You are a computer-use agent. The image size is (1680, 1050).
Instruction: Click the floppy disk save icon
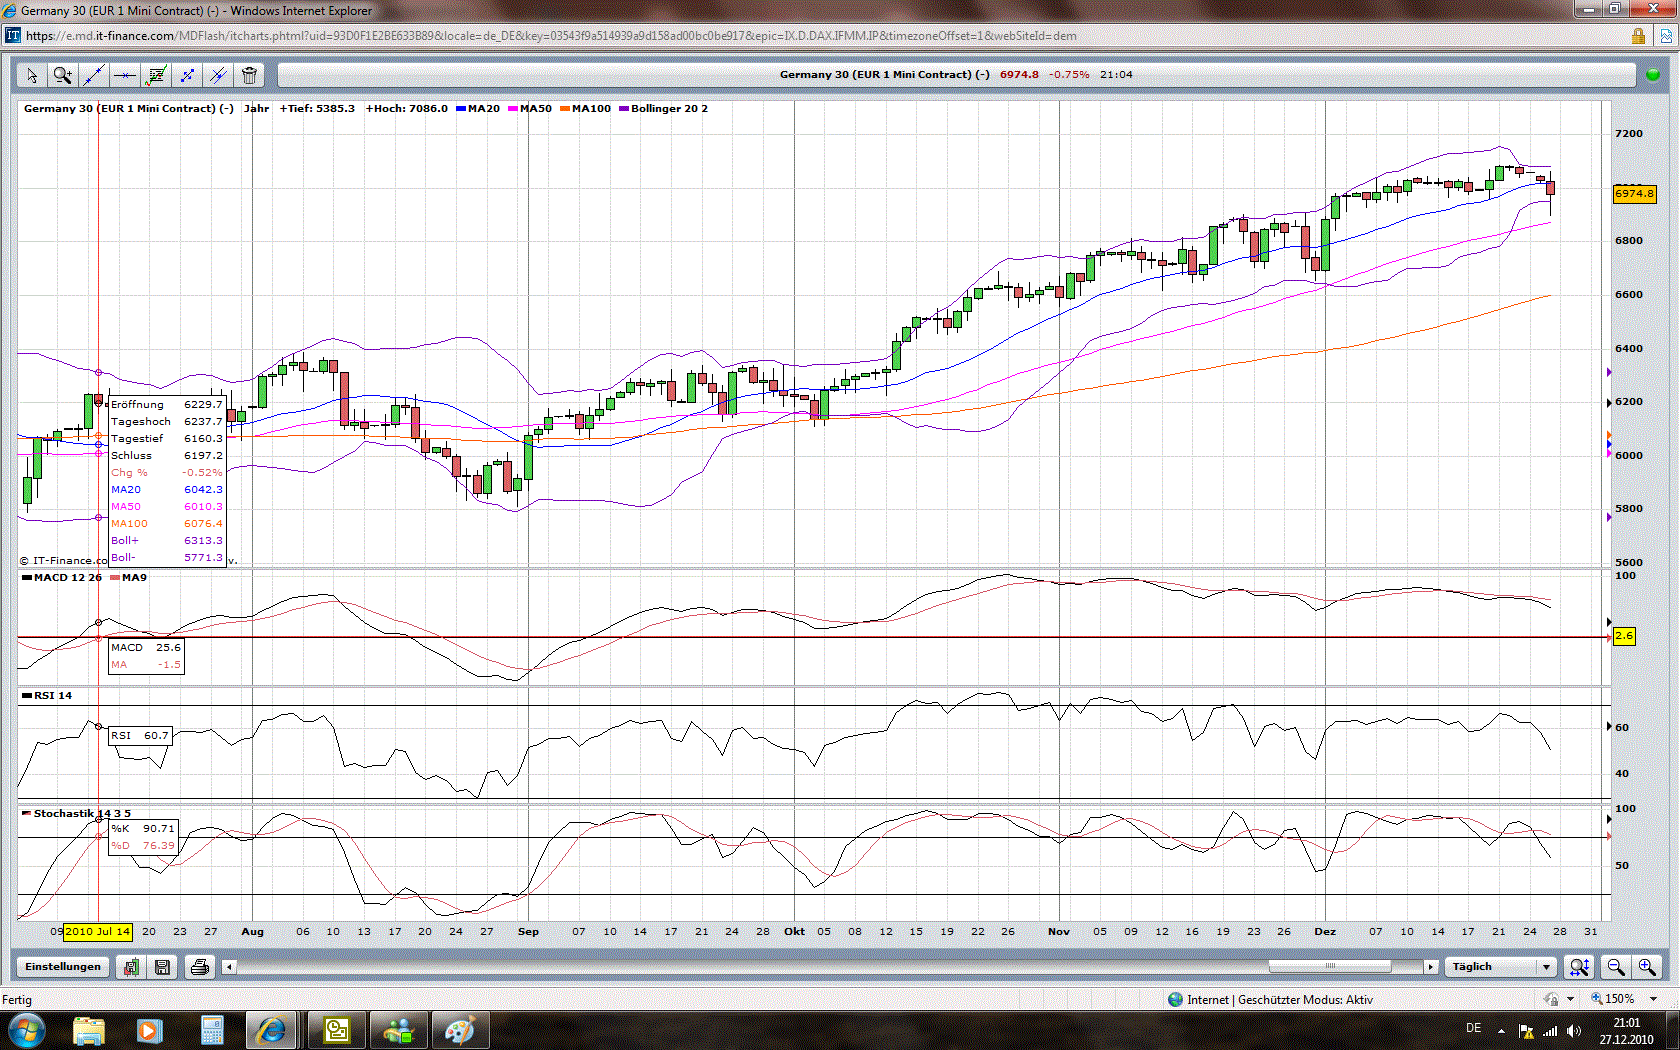point(162,967)
